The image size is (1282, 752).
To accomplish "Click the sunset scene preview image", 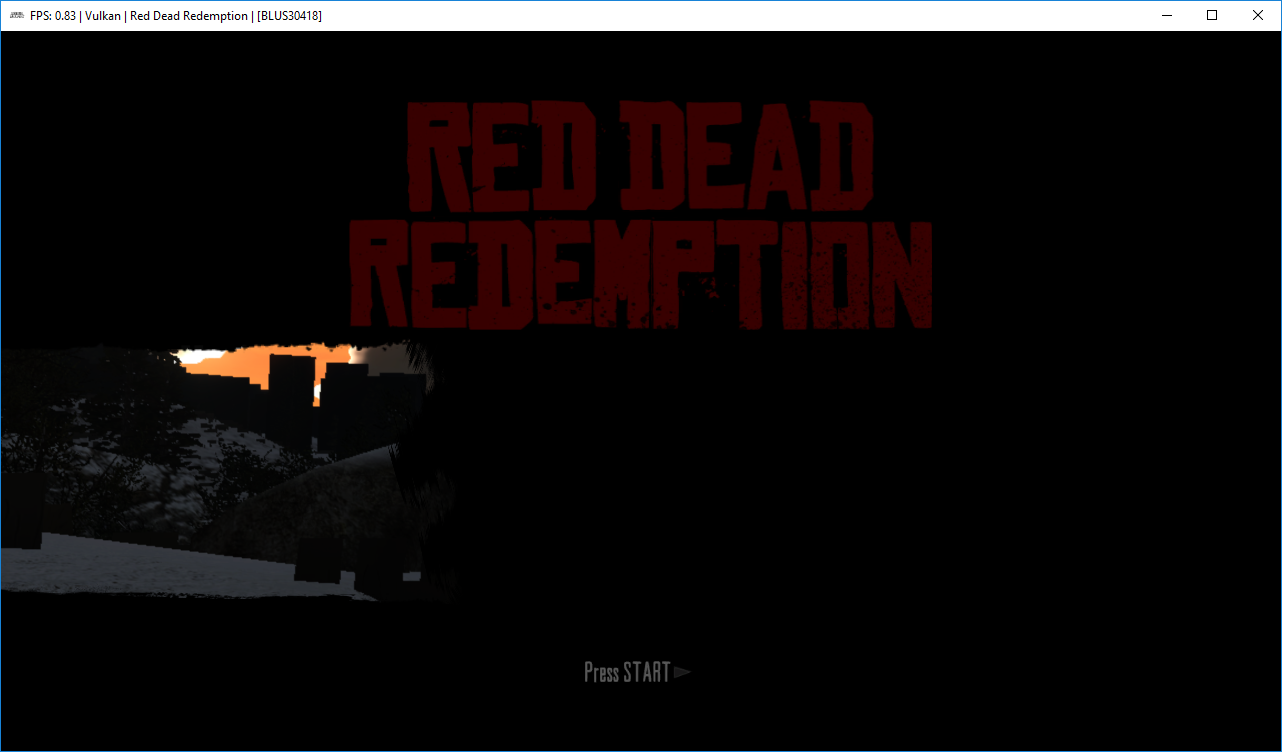I will 227,472.
